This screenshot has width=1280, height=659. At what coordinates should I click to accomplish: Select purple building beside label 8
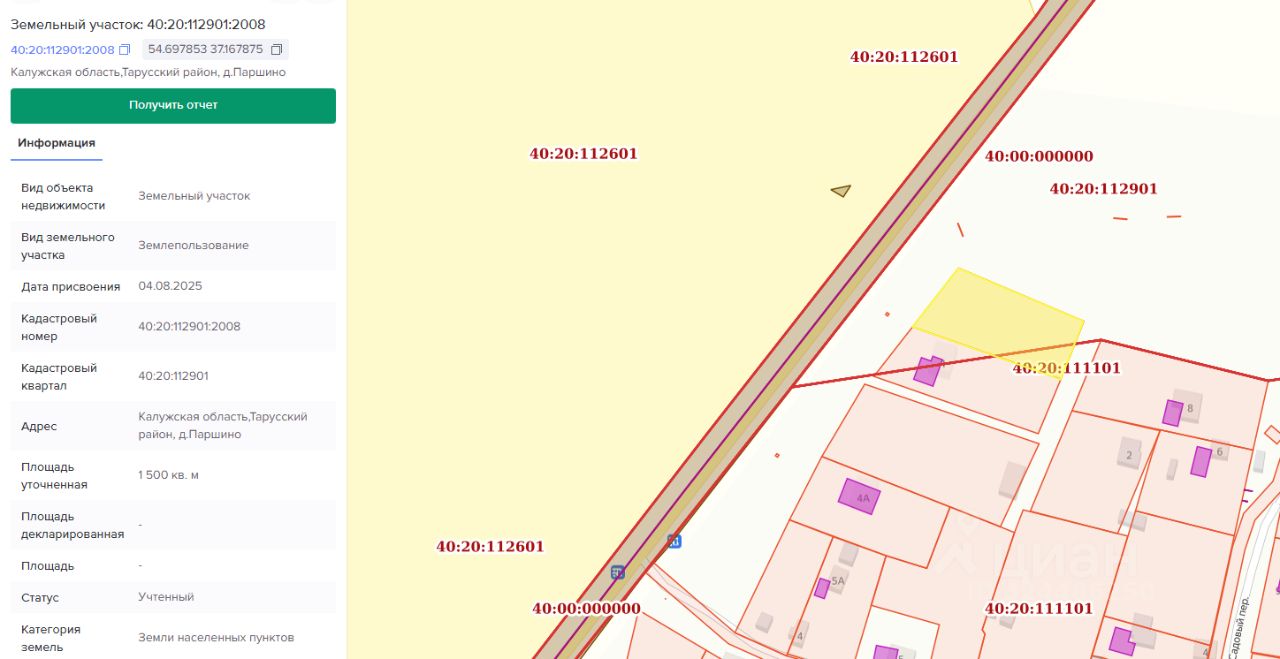click(x=1172, y=412)
